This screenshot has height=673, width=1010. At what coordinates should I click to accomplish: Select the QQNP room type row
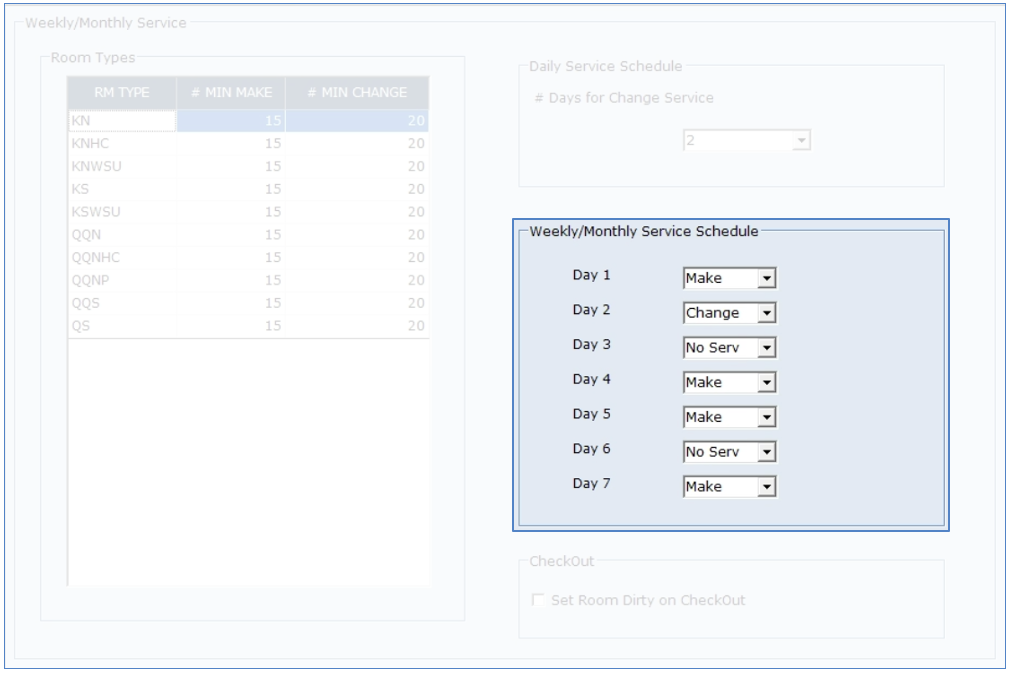point(122,280)
